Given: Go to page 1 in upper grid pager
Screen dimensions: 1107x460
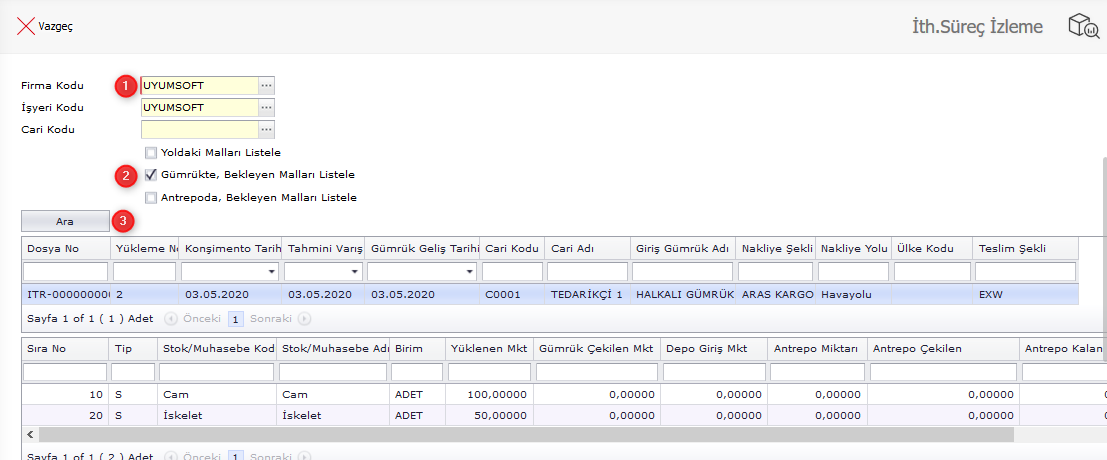Looking at the screenshot, I should tap(237, 319).
